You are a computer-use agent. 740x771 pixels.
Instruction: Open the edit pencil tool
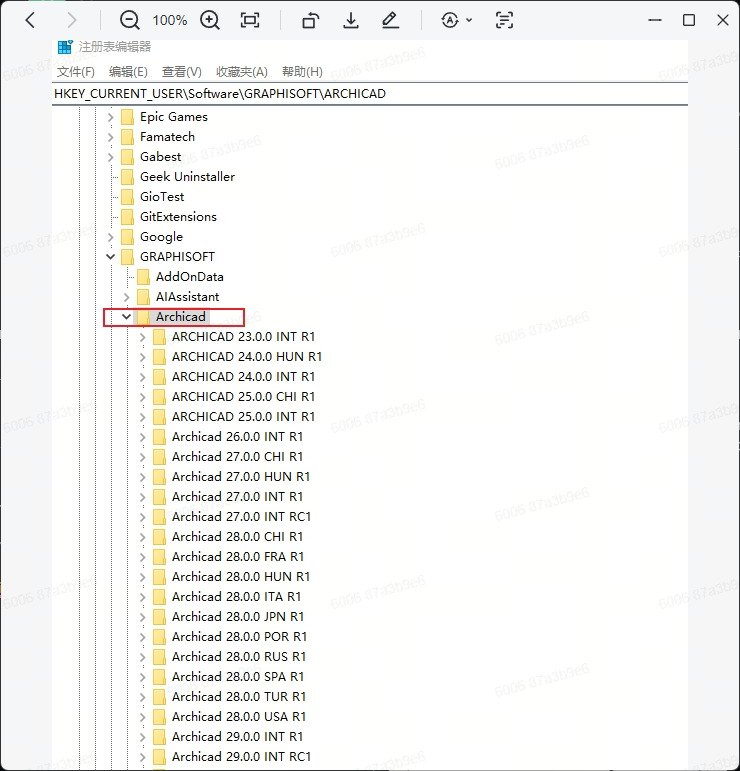click(390, 20)
